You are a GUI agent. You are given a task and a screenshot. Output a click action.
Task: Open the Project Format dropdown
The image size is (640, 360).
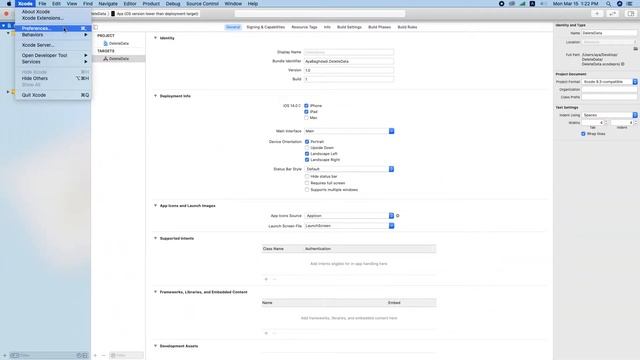click(x=609, y=82)
